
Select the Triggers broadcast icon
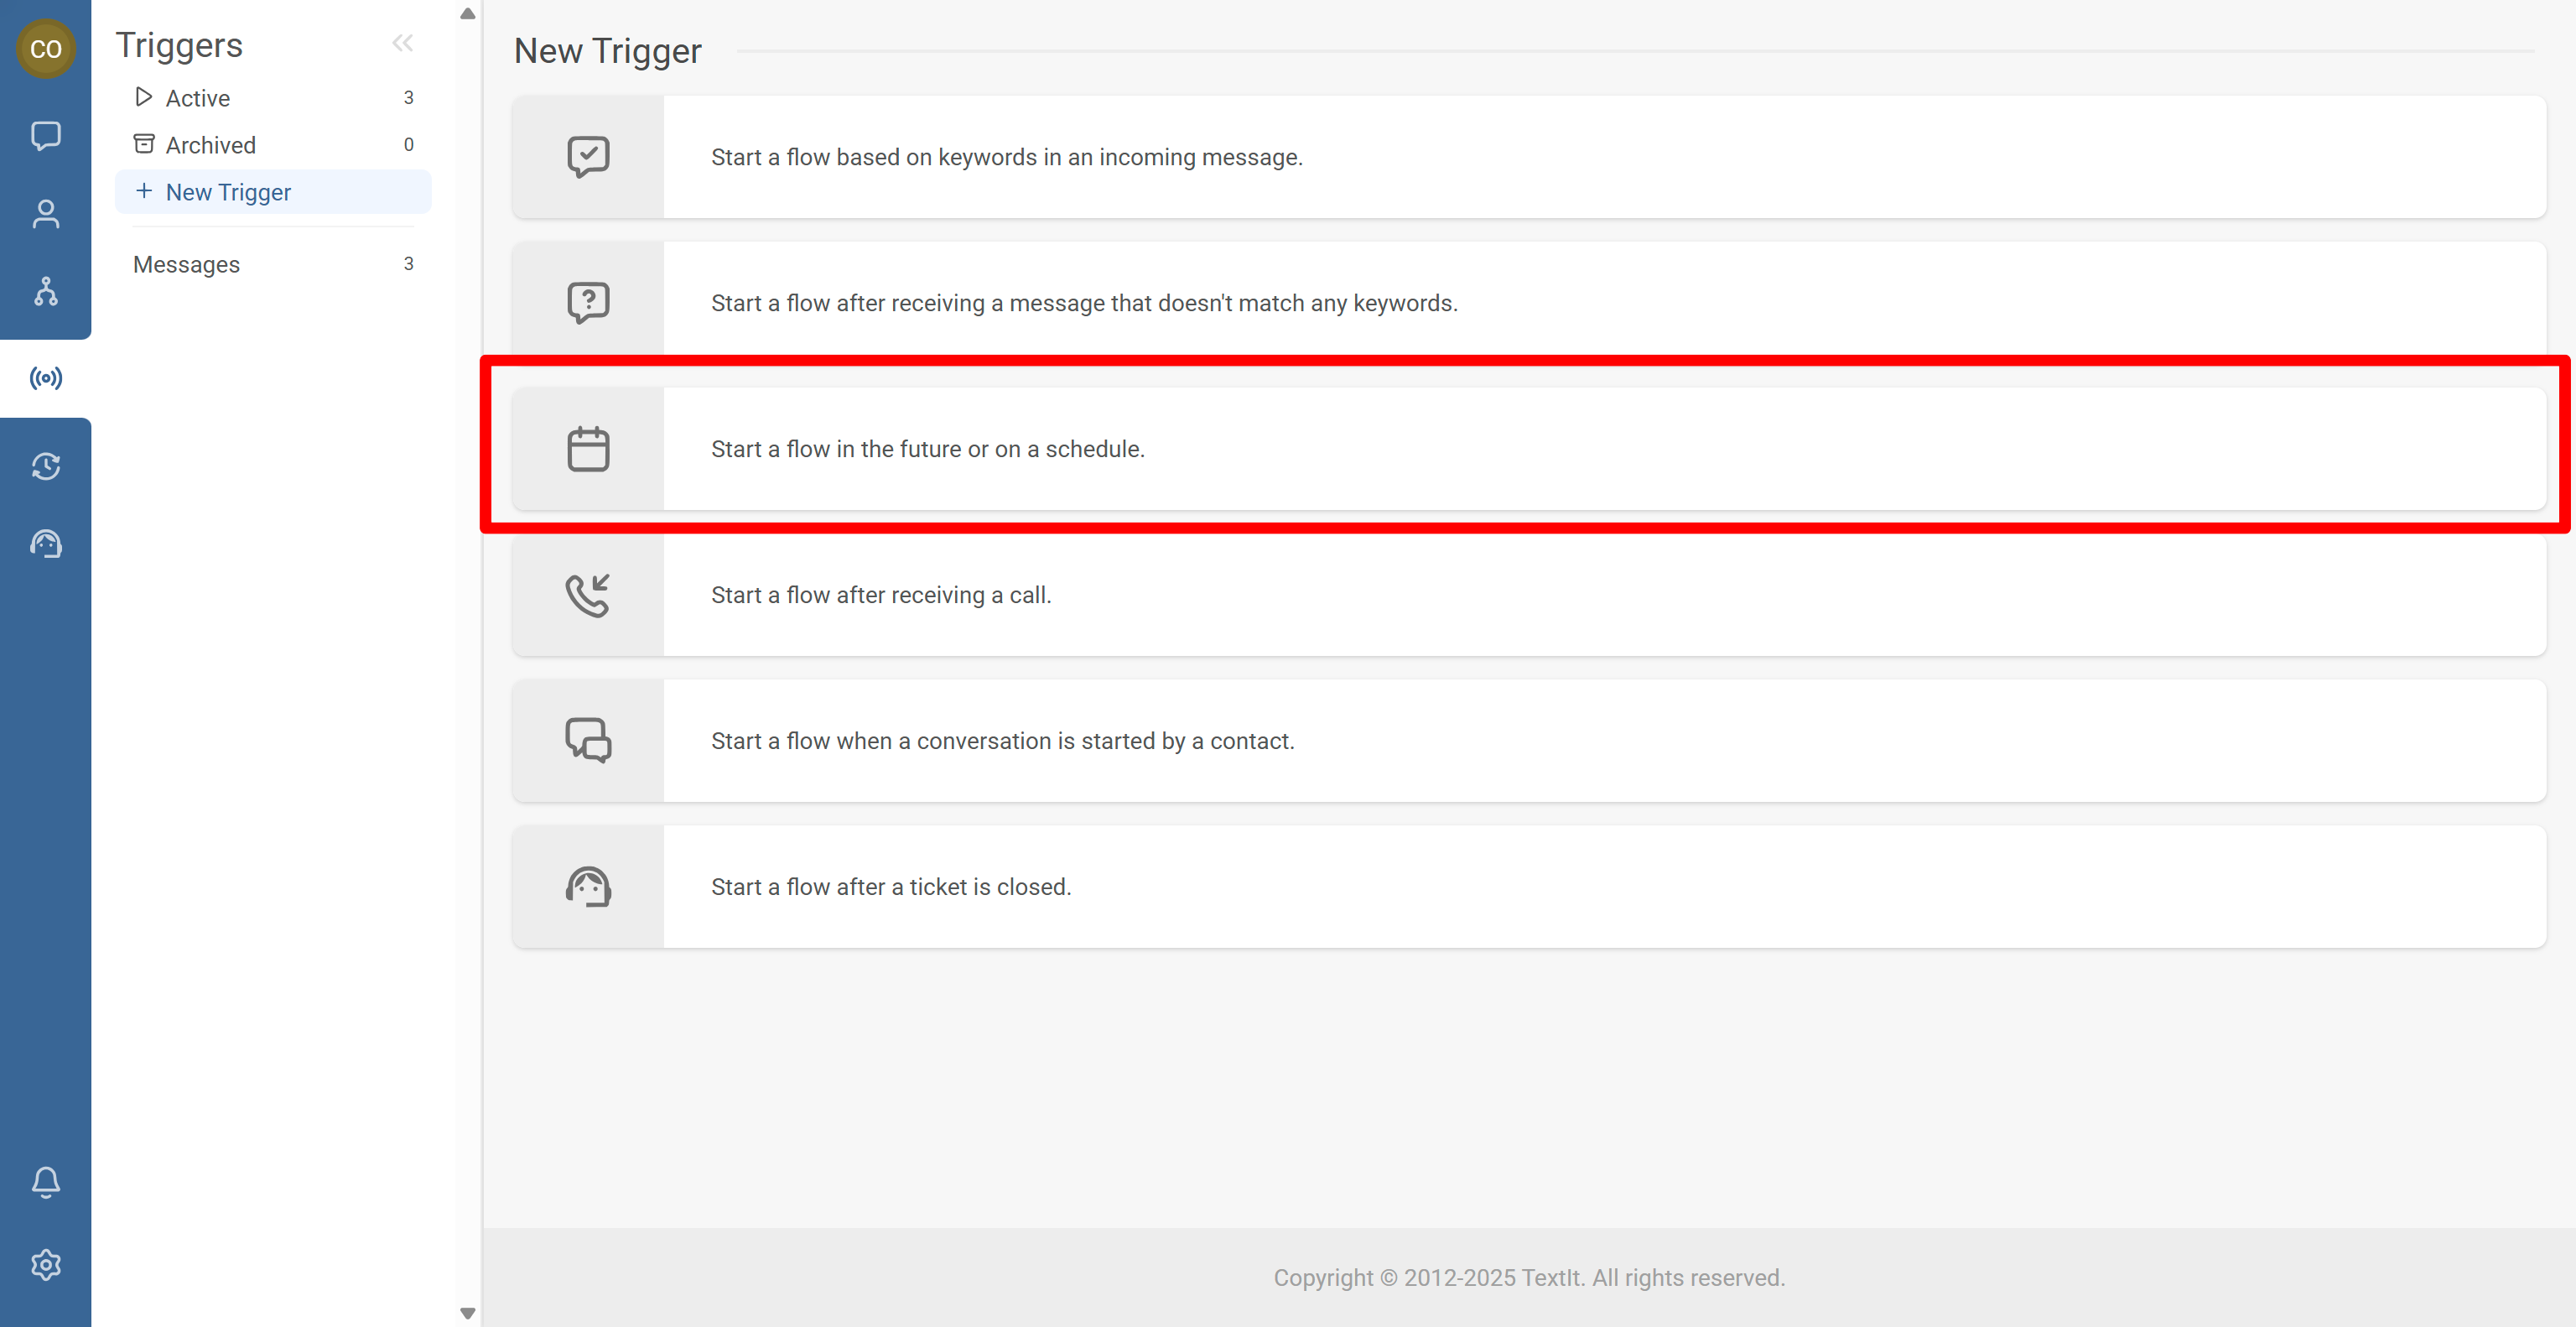coord(45,378)
